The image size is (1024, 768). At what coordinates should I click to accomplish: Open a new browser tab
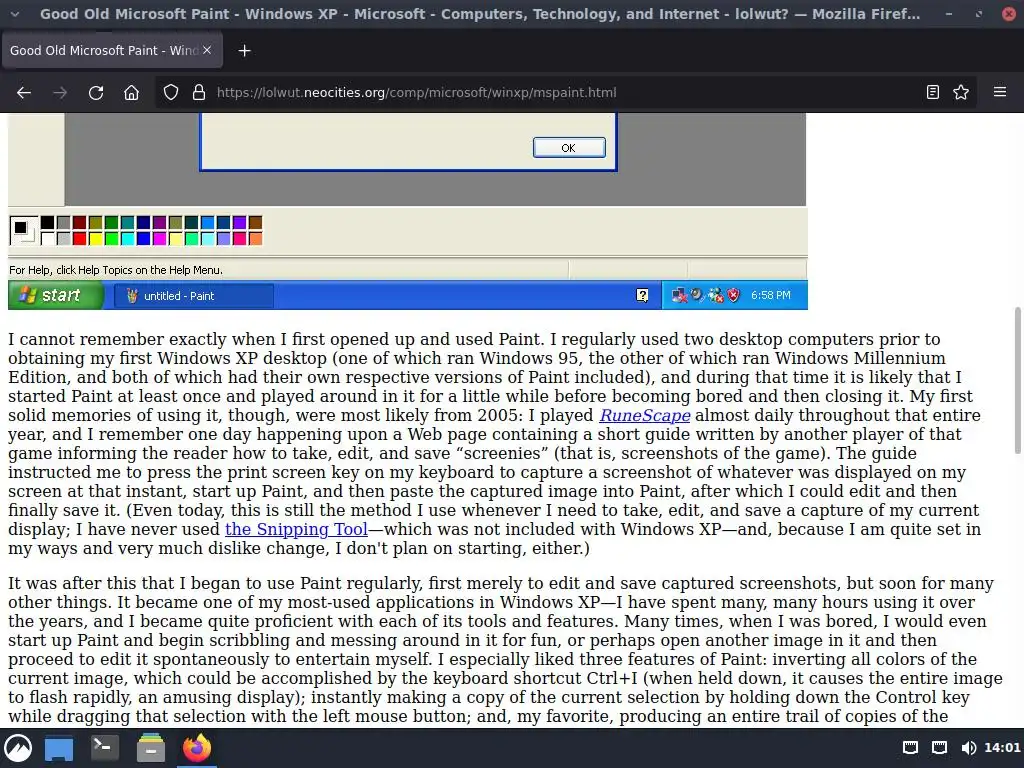point(244,50)
